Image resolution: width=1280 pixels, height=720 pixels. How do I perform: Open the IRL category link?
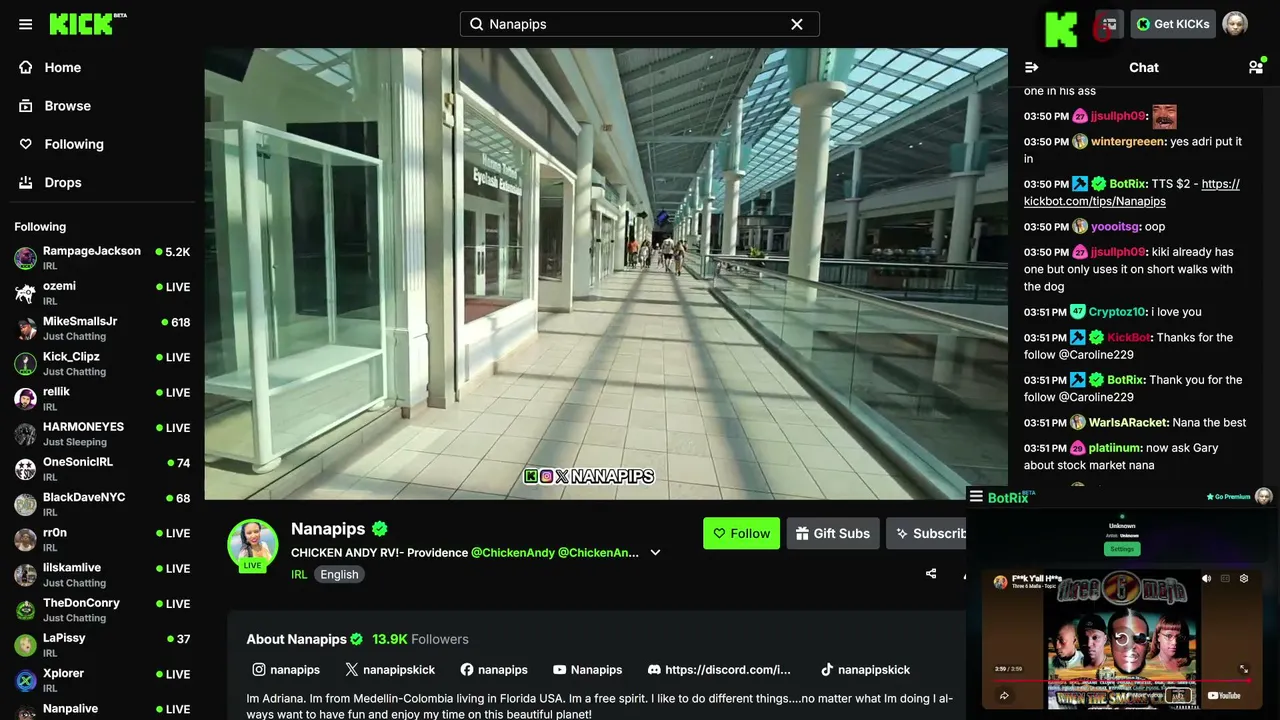coord(299,574)
